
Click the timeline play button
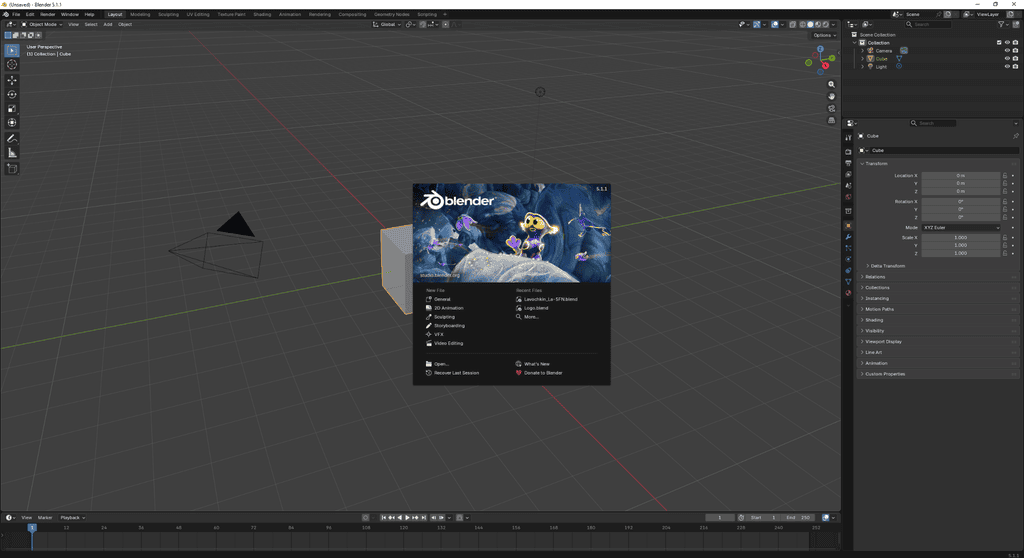[408, 517]
